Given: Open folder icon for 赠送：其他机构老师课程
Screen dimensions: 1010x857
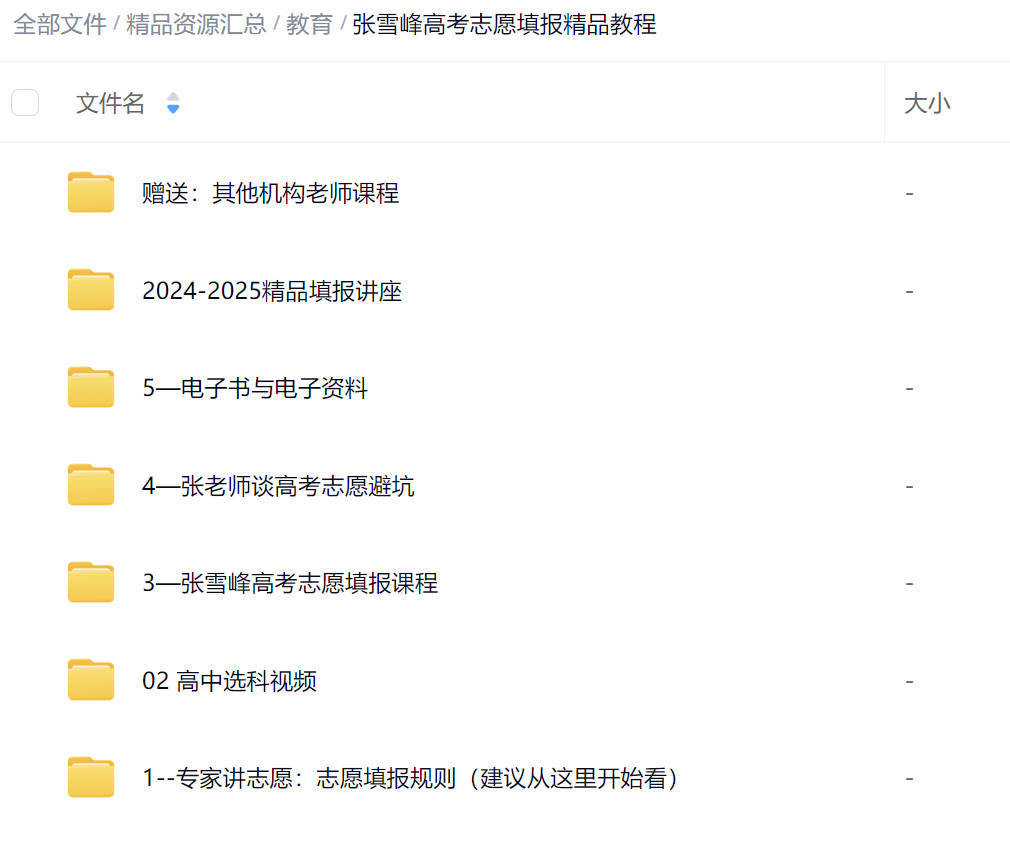Looking at the screenshot, I should click(90, 192).
